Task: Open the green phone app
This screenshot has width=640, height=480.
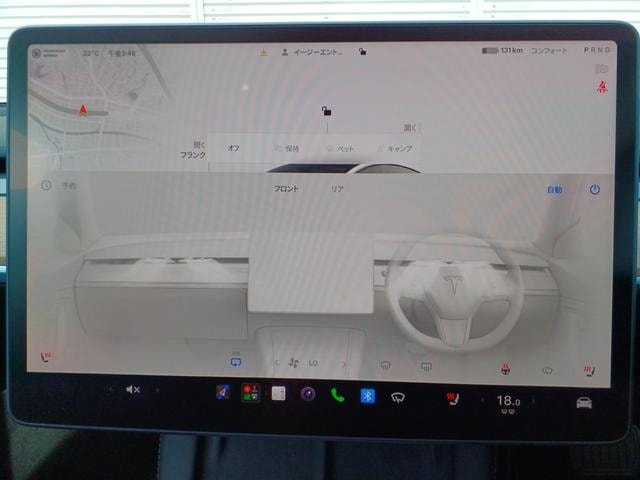Action: point(338,395)
